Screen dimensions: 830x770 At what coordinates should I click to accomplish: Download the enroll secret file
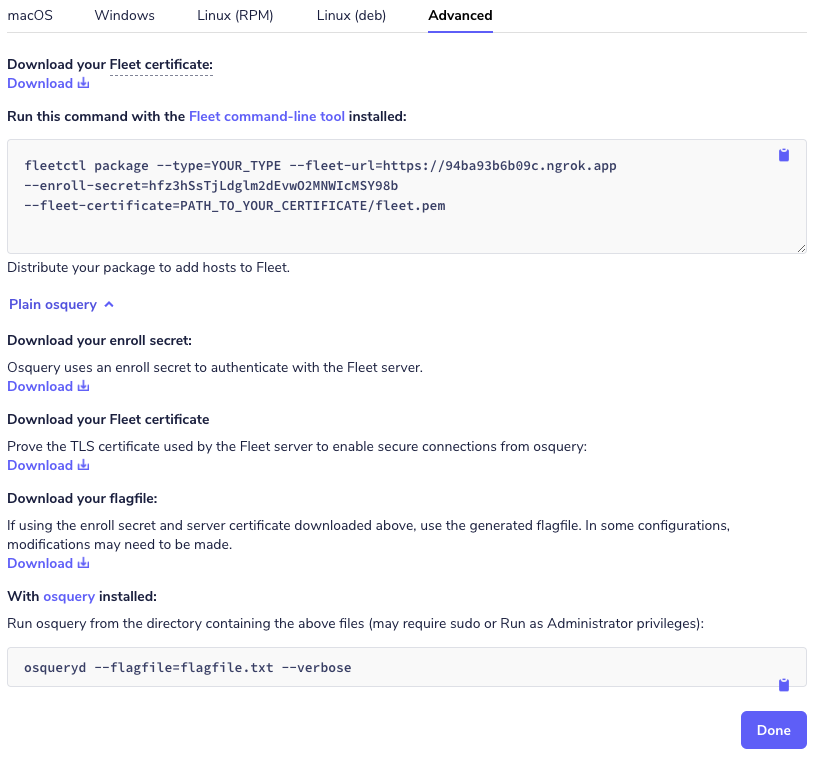coord(48,387)
